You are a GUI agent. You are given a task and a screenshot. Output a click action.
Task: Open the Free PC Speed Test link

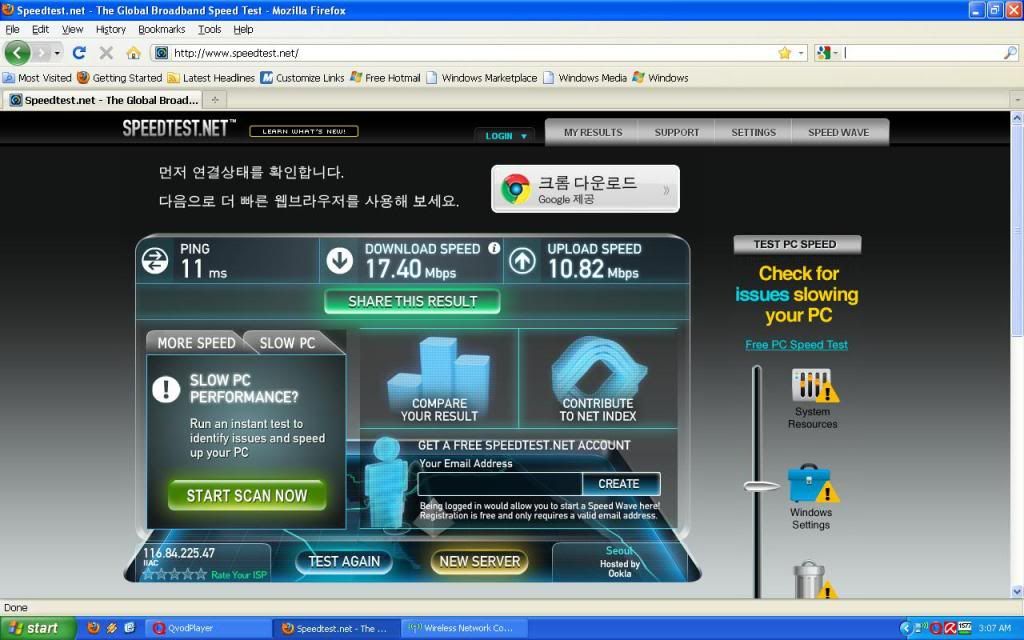[x=796, y=345]
